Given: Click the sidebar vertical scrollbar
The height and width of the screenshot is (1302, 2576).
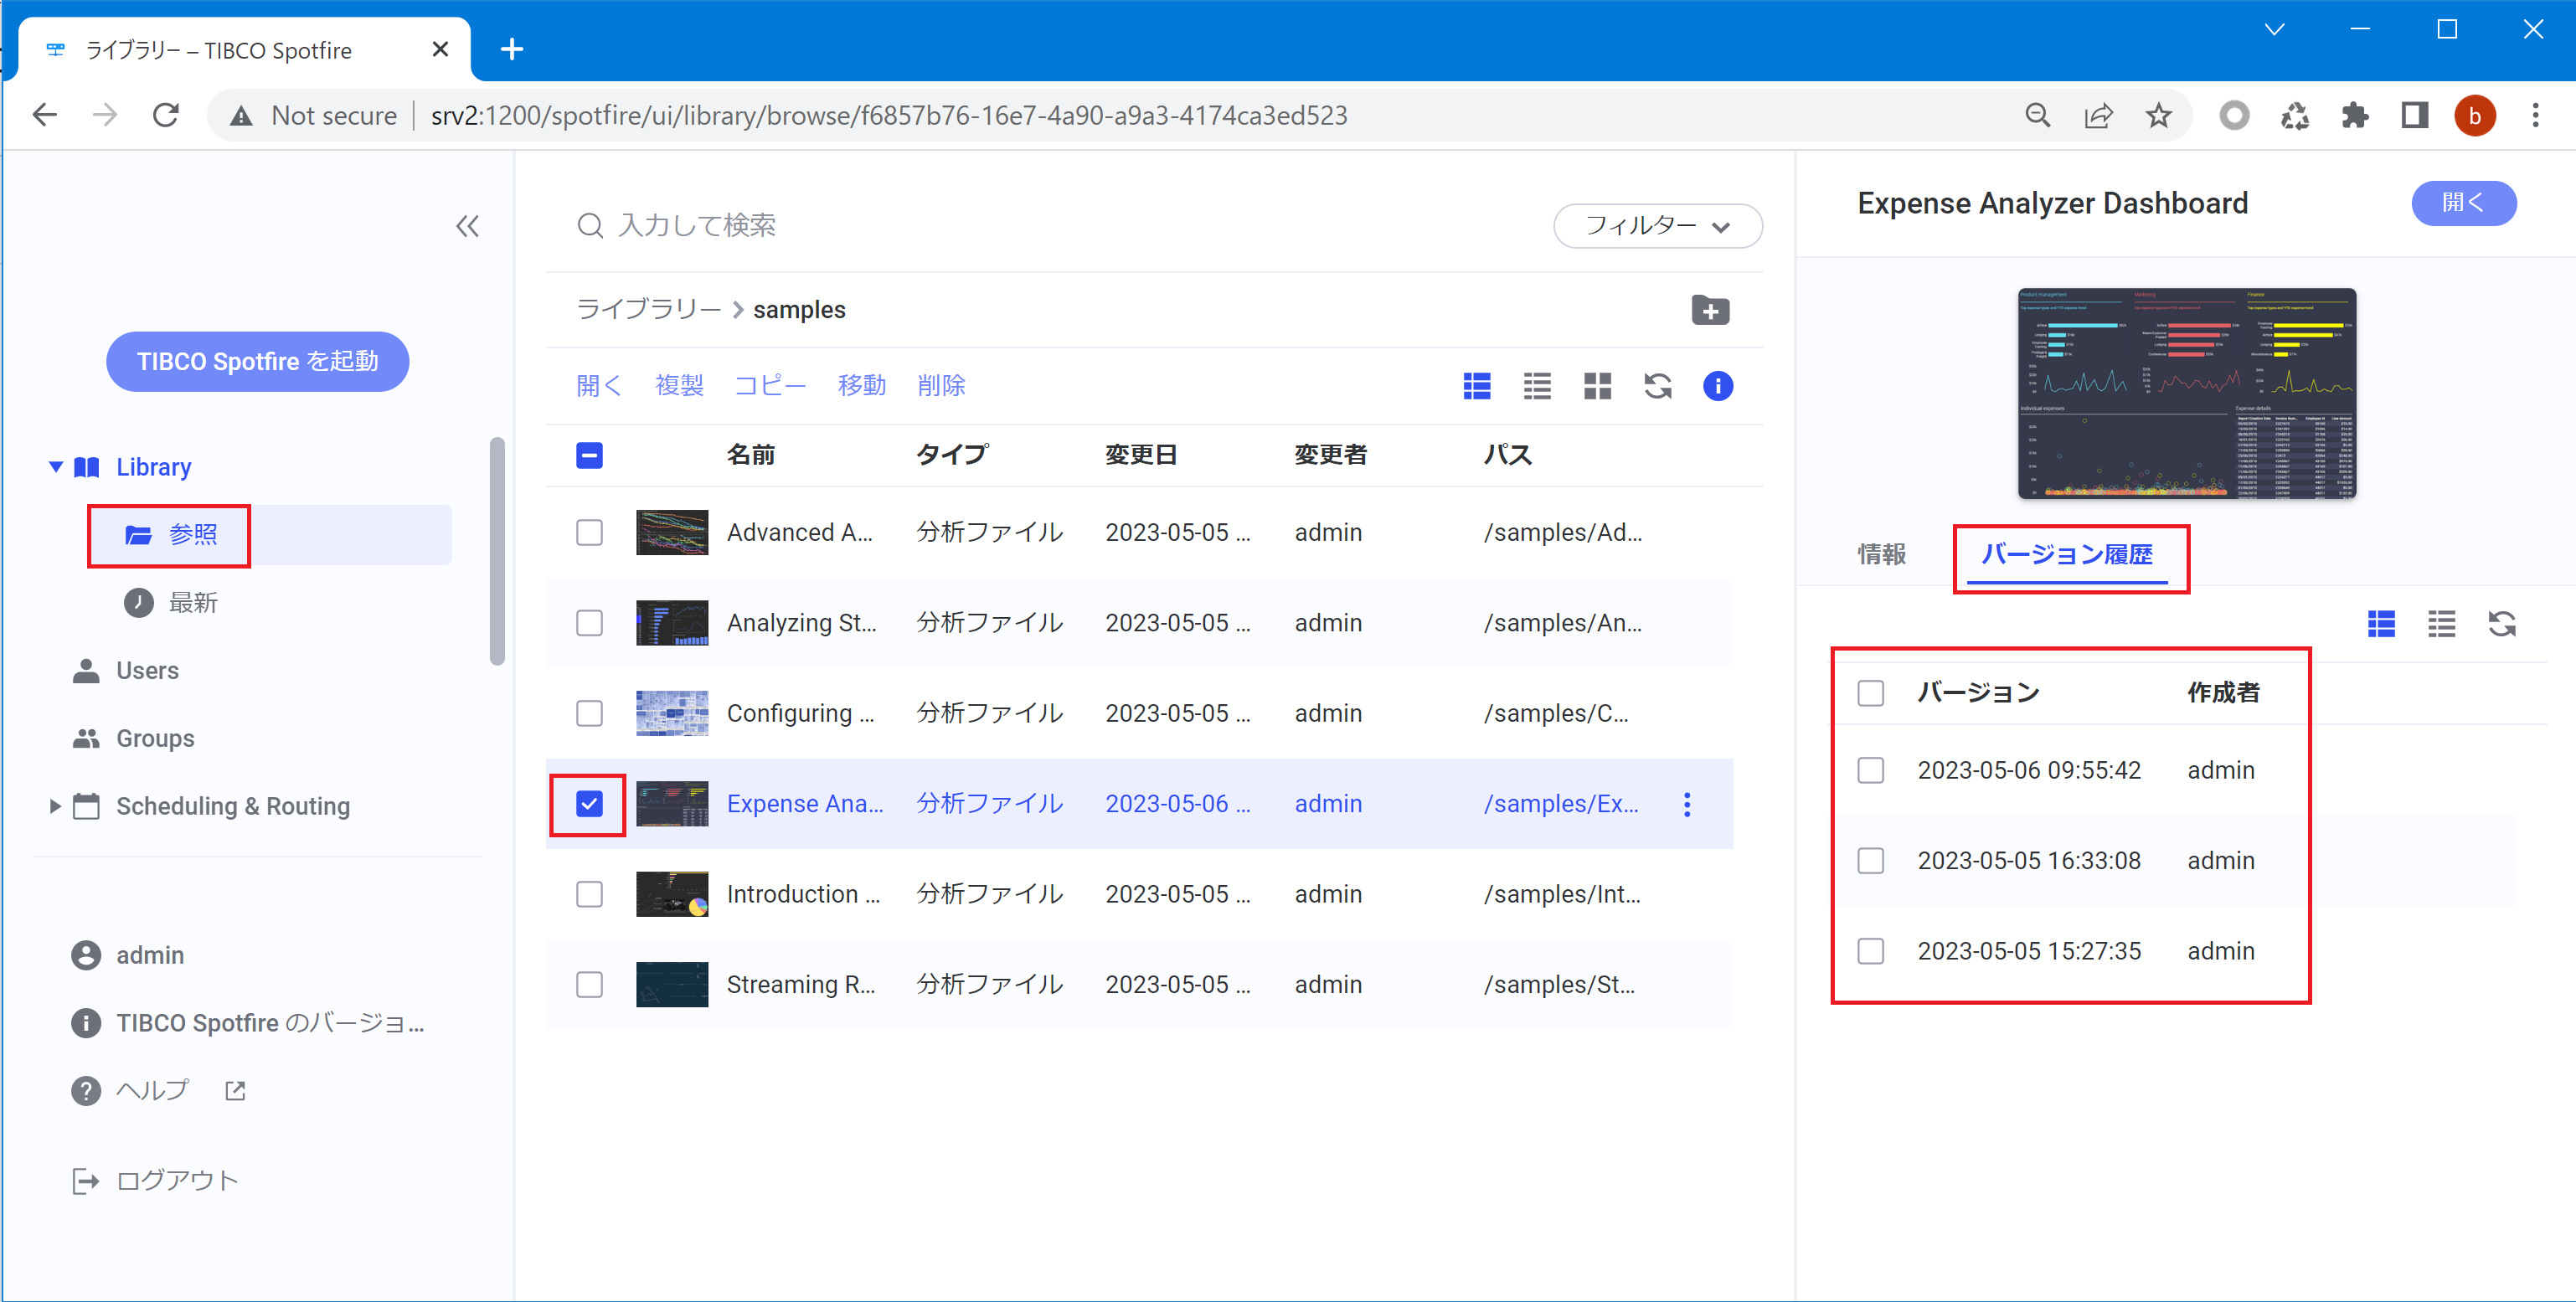Looking at the screenshot, I should [x=497, y=550].
